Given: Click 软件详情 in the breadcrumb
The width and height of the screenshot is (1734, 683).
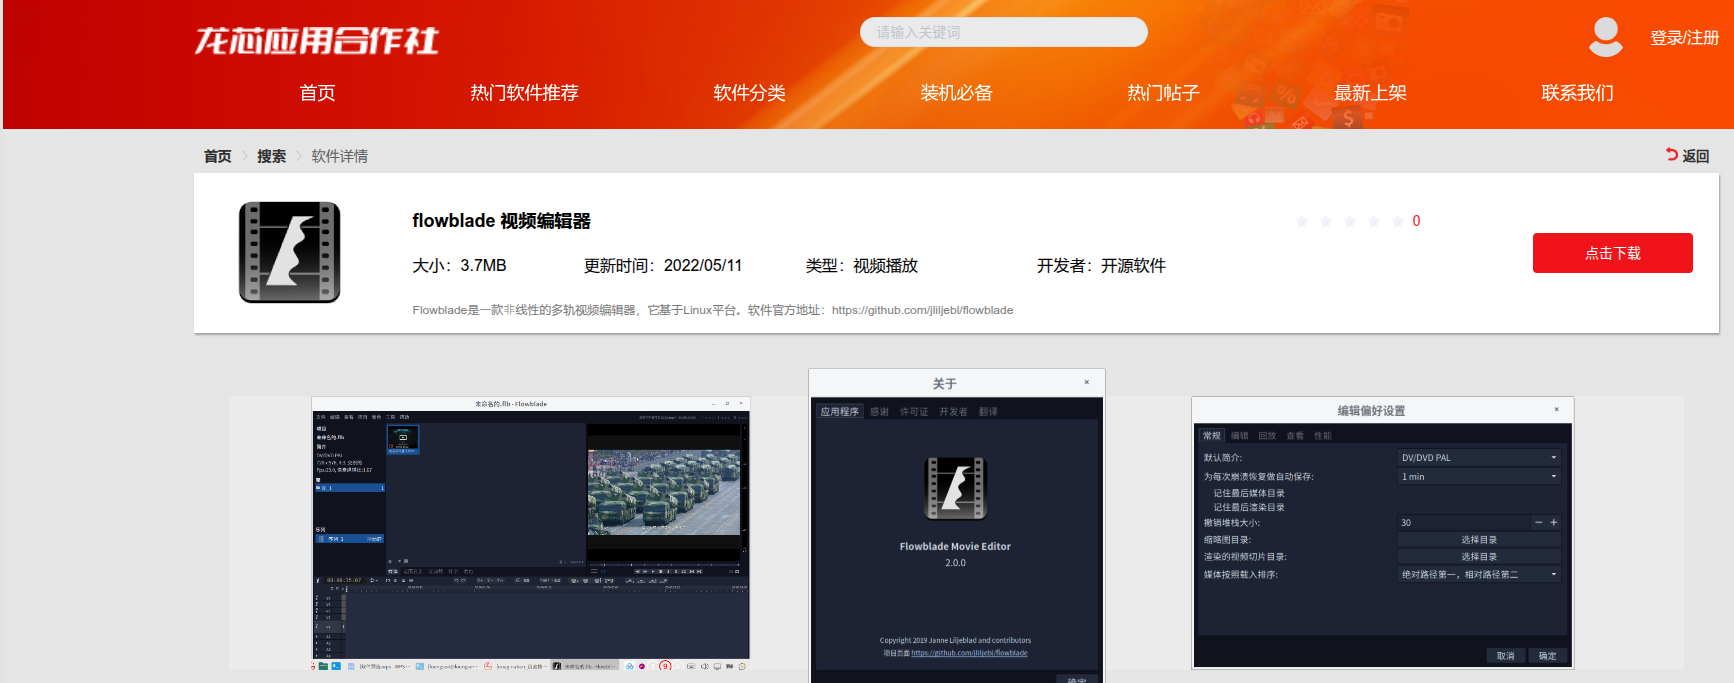Looking at the screenshot, I should (x=340, y=156).
